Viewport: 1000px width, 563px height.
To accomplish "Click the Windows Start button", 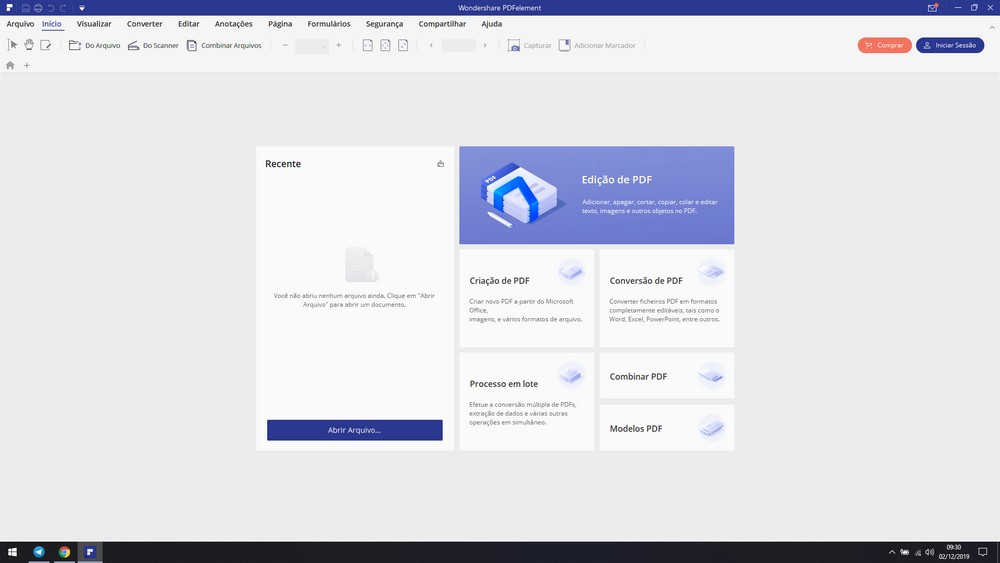I will [12, 552].
